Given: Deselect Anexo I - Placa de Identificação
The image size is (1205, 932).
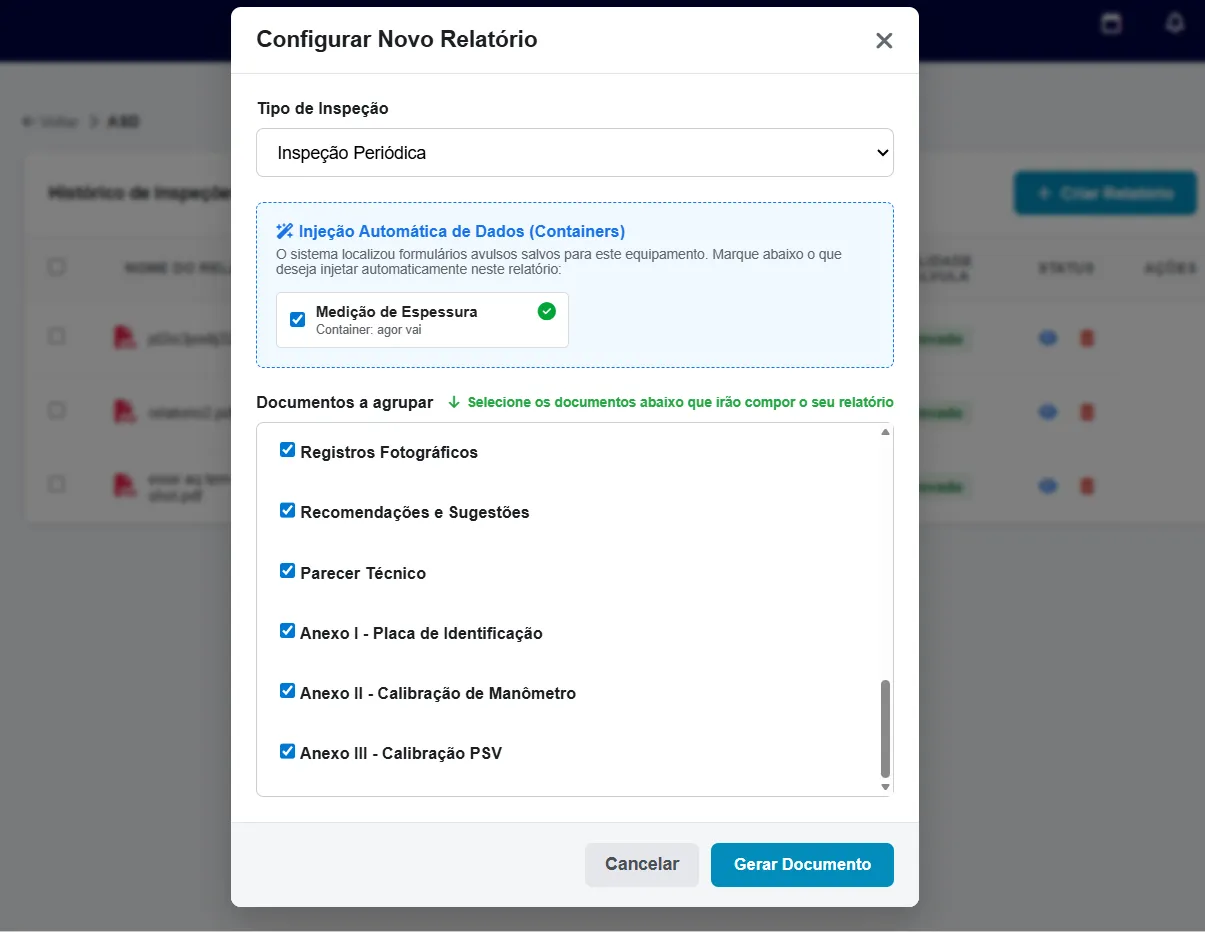Looking at the screenshot, I should 288,632.
